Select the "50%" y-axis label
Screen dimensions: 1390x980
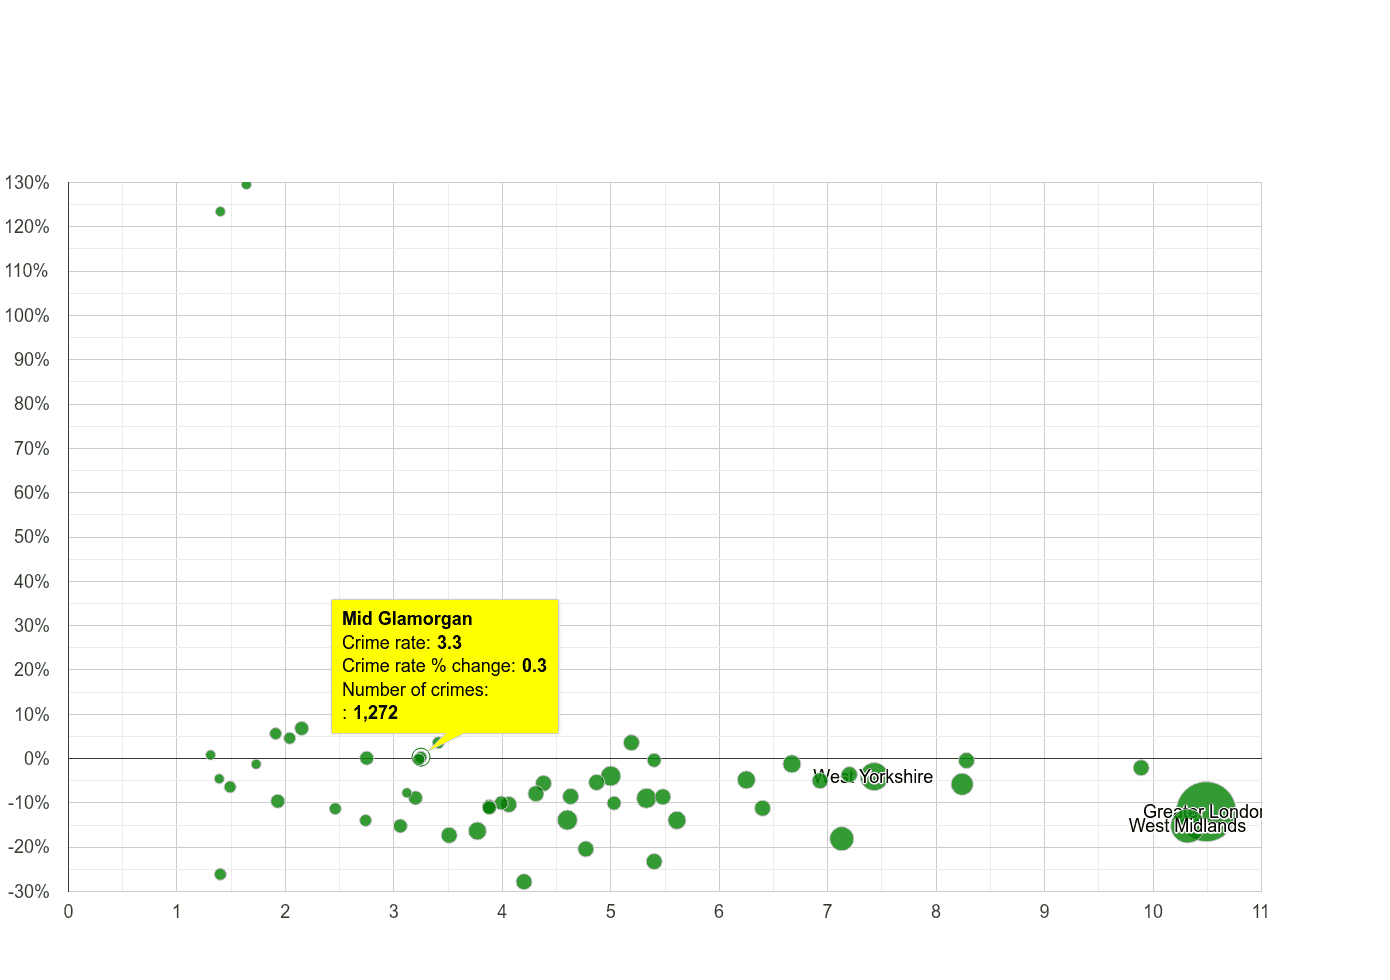31,537
